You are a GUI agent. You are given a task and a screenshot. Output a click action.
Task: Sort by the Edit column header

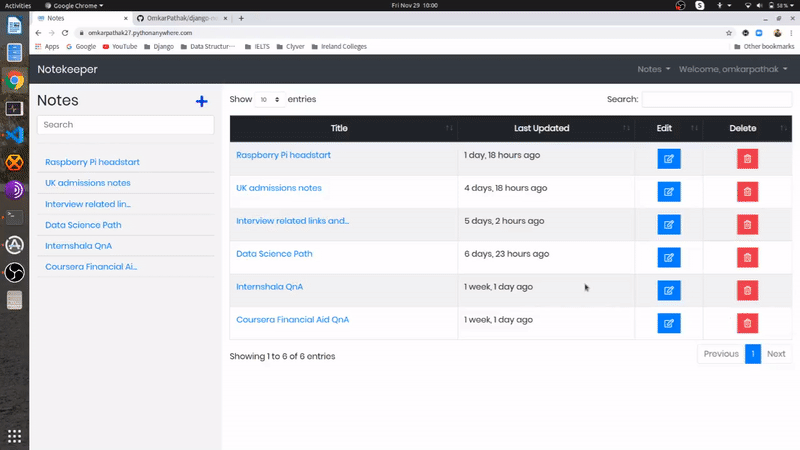click(668, 129)
